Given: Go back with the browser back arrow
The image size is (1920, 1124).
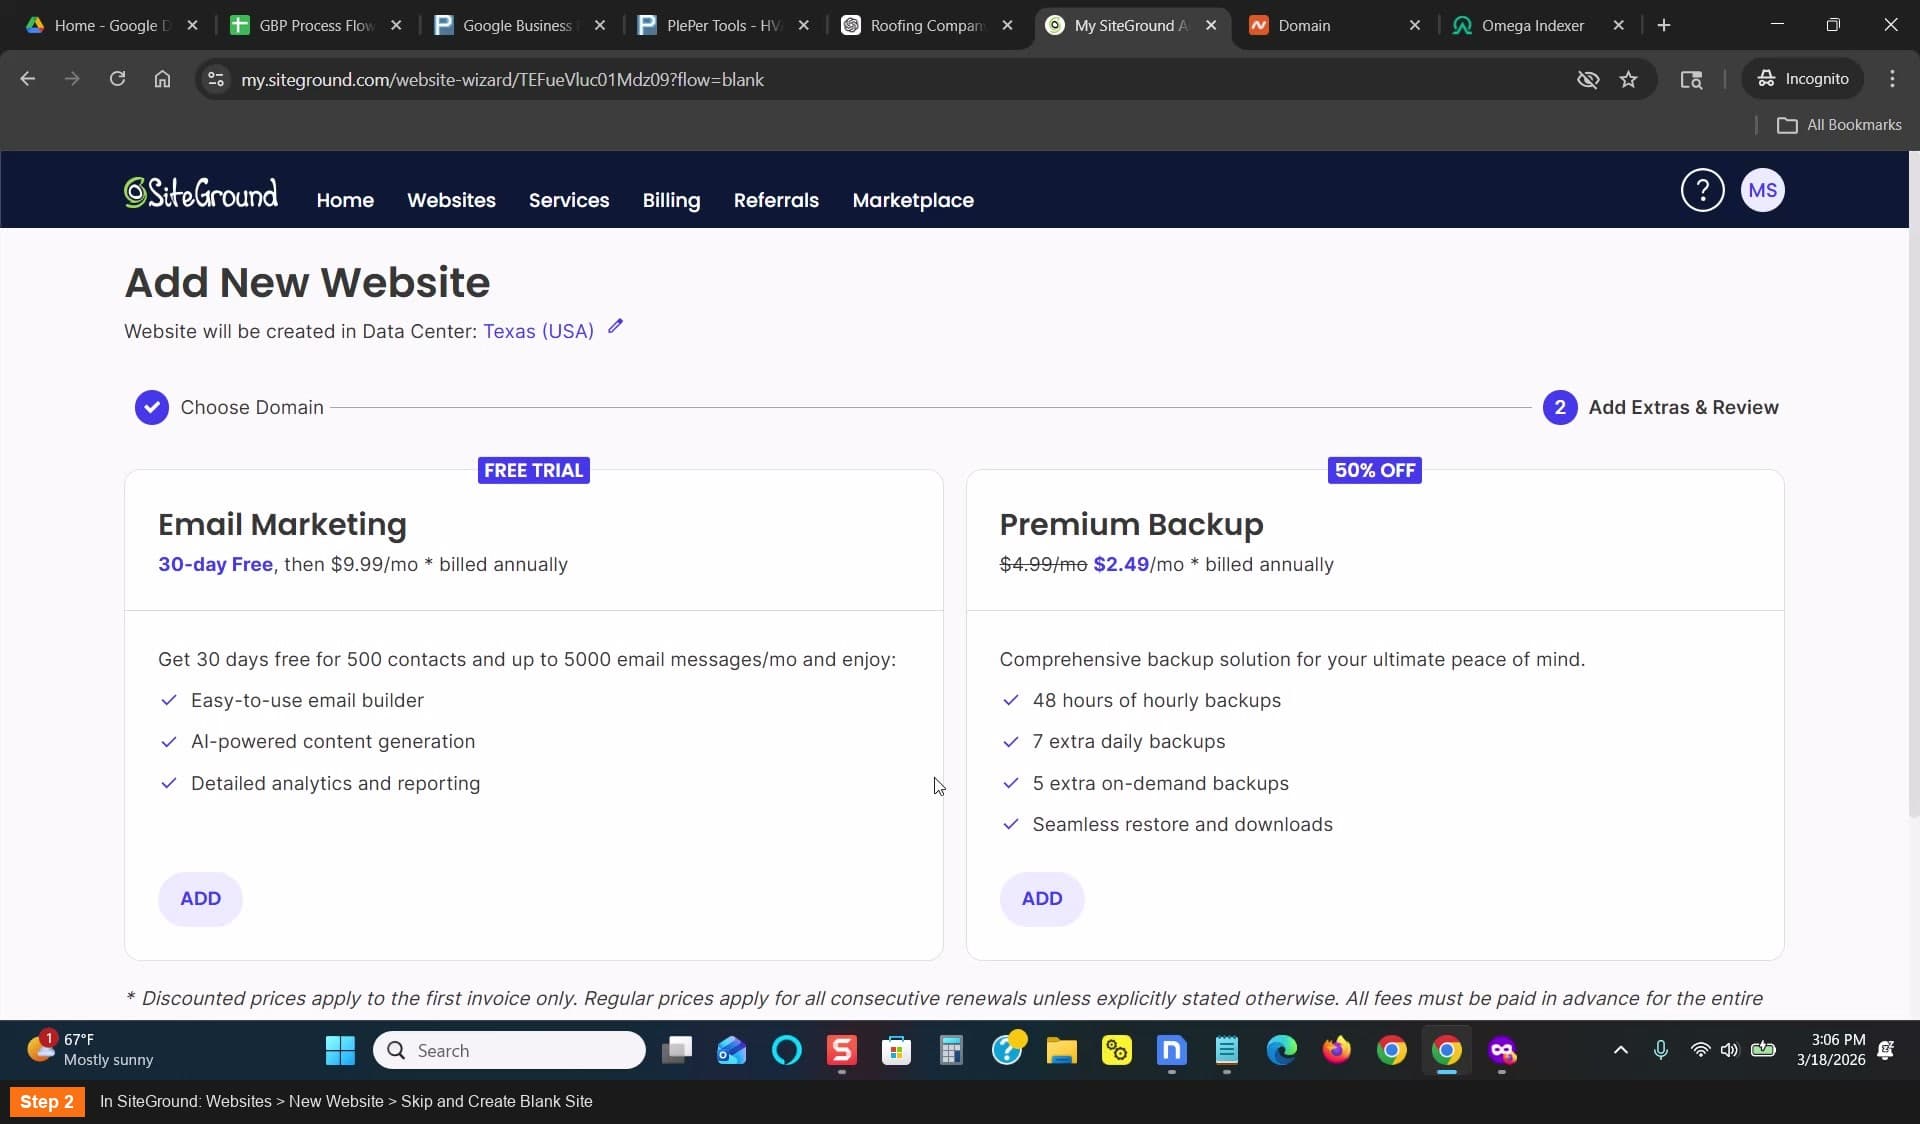Looking at the screenshot, I should coord(28,79).
